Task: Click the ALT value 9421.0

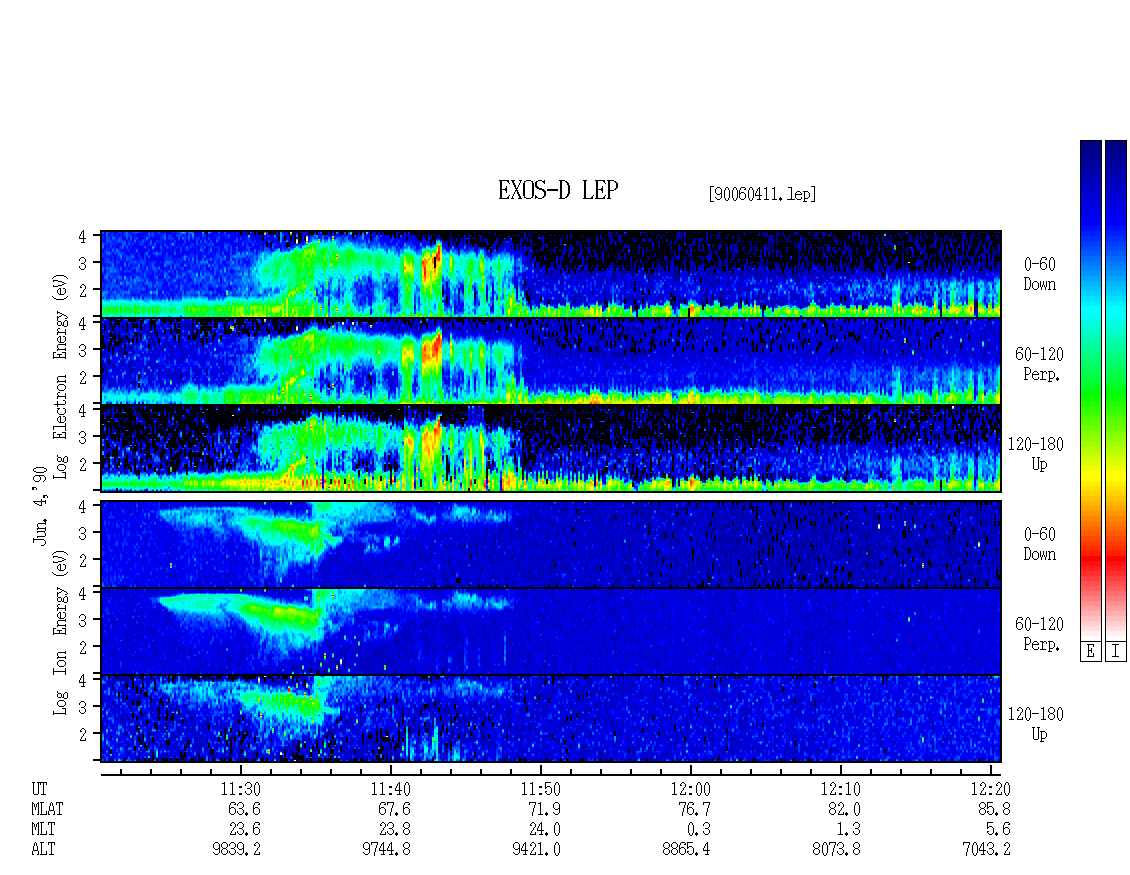Action: pos(536,850)
